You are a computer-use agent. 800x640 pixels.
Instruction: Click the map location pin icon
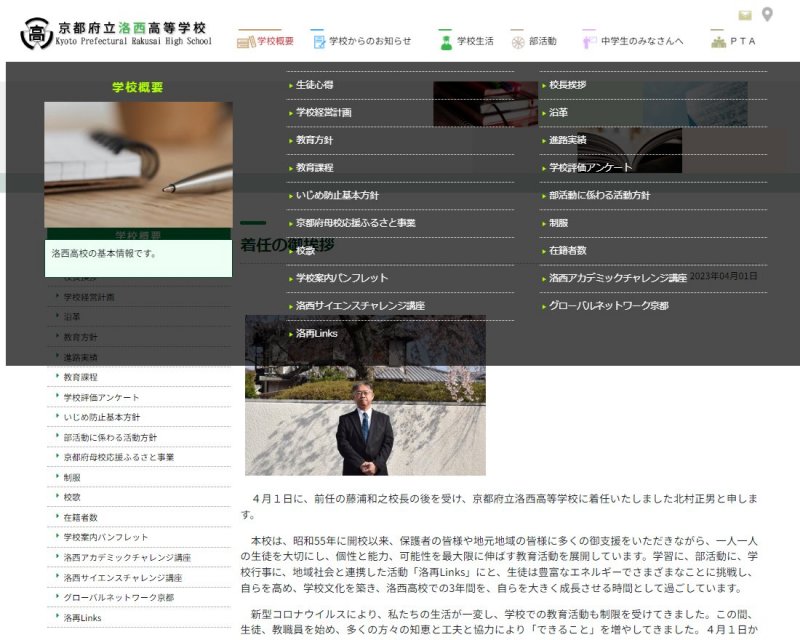point(767,14)
